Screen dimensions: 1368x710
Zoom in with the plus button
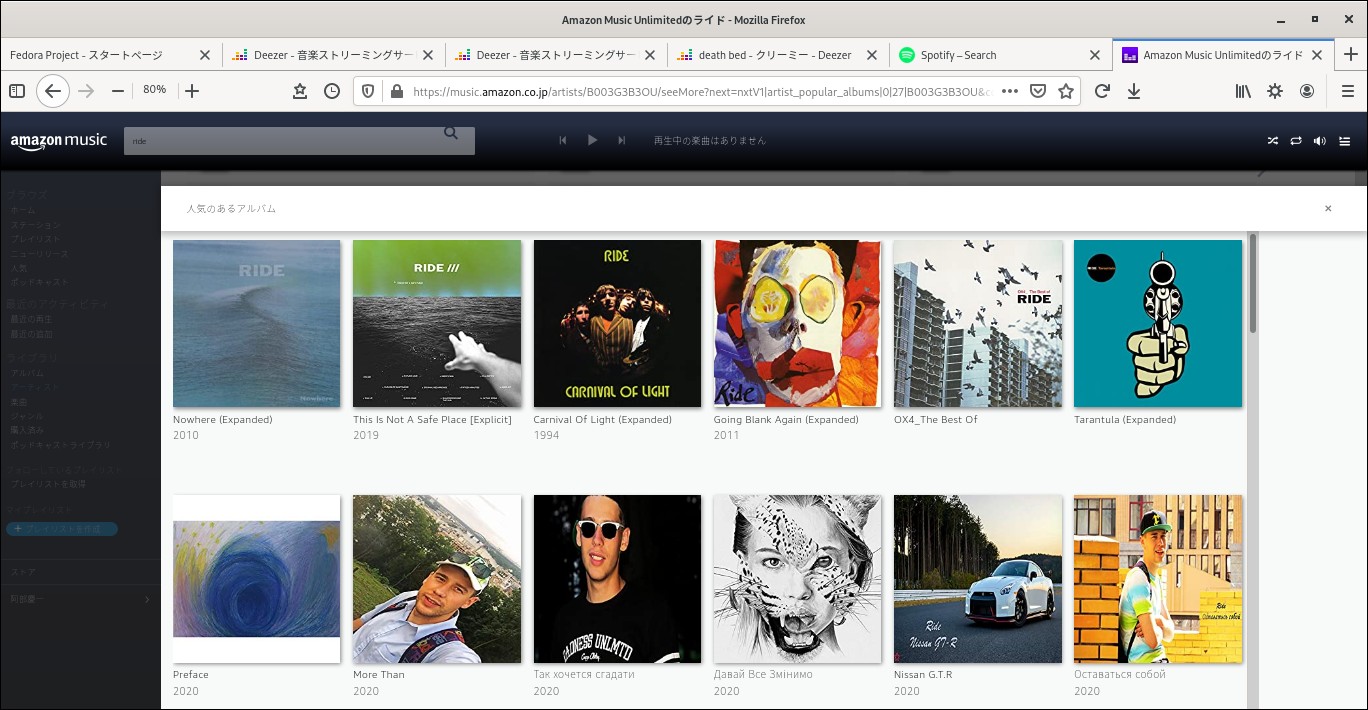[192, 91]
